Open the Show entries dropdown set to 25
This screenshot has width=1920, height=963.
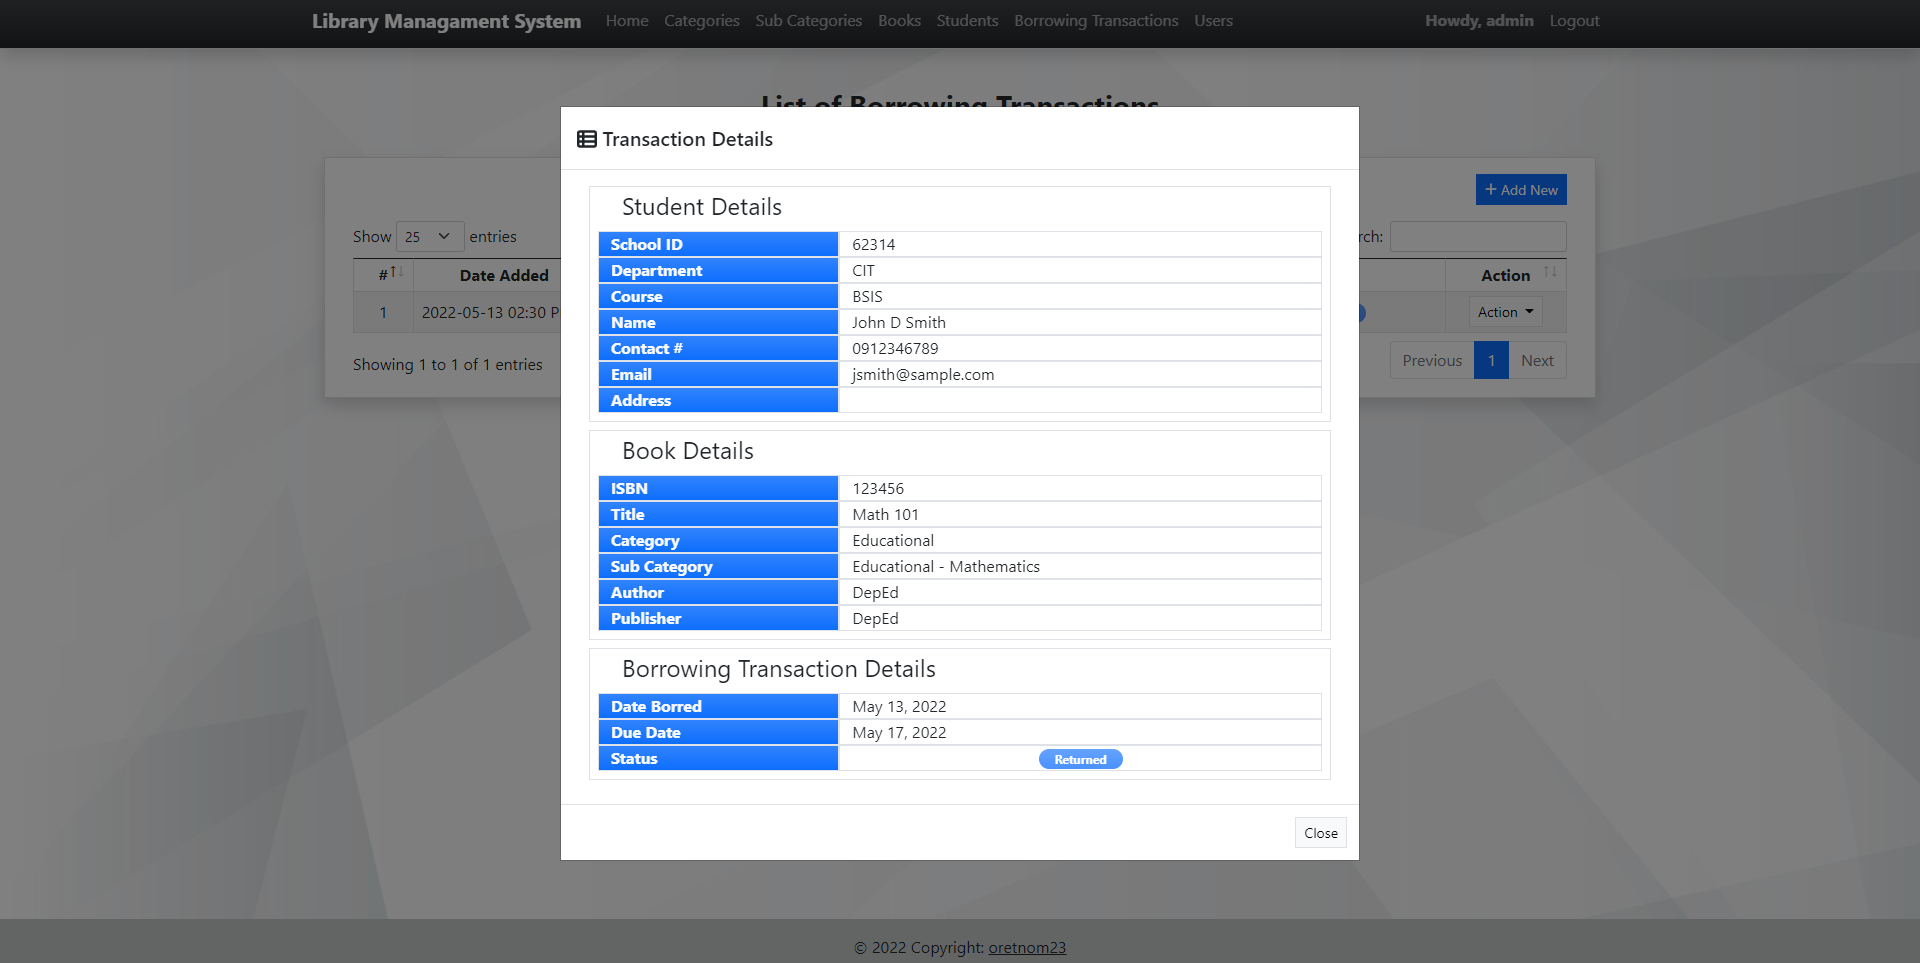click(430, 236)
